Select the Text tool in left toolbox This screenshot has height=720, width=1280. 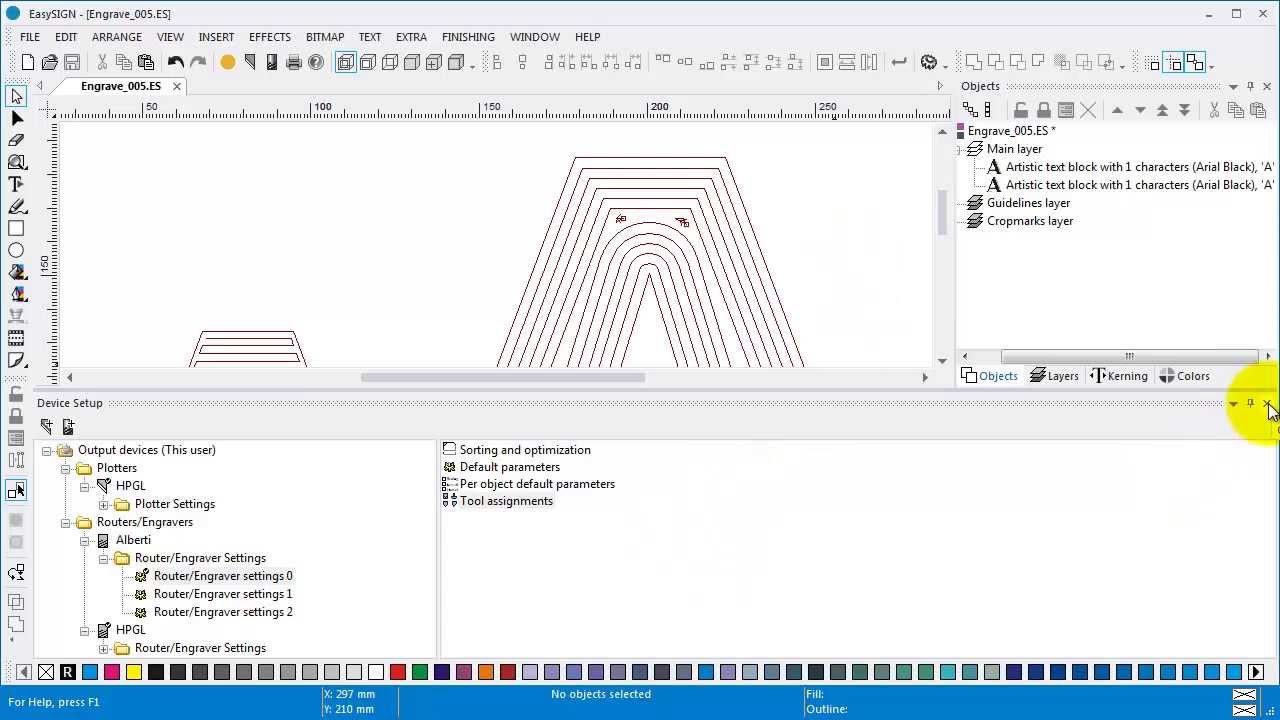point(16,184)
